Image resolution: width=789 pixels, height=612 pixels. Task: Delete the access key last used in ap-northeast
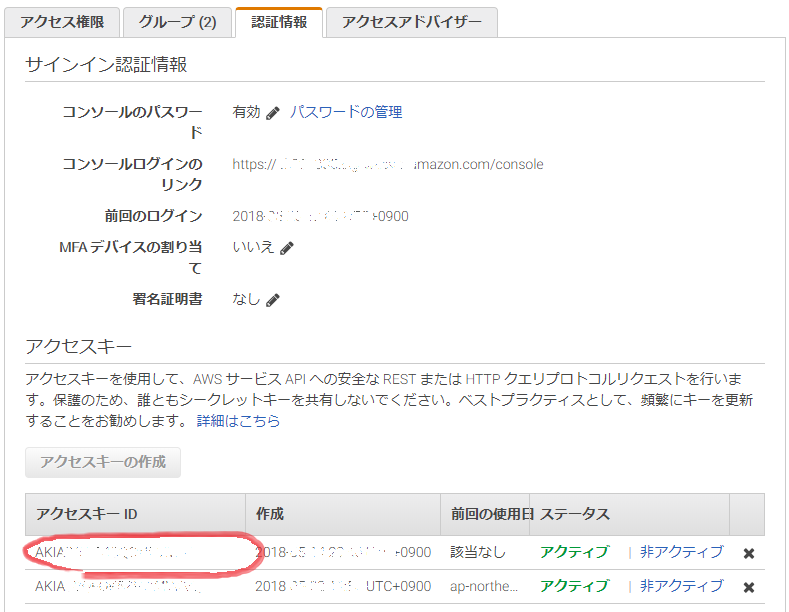[749, 587]
